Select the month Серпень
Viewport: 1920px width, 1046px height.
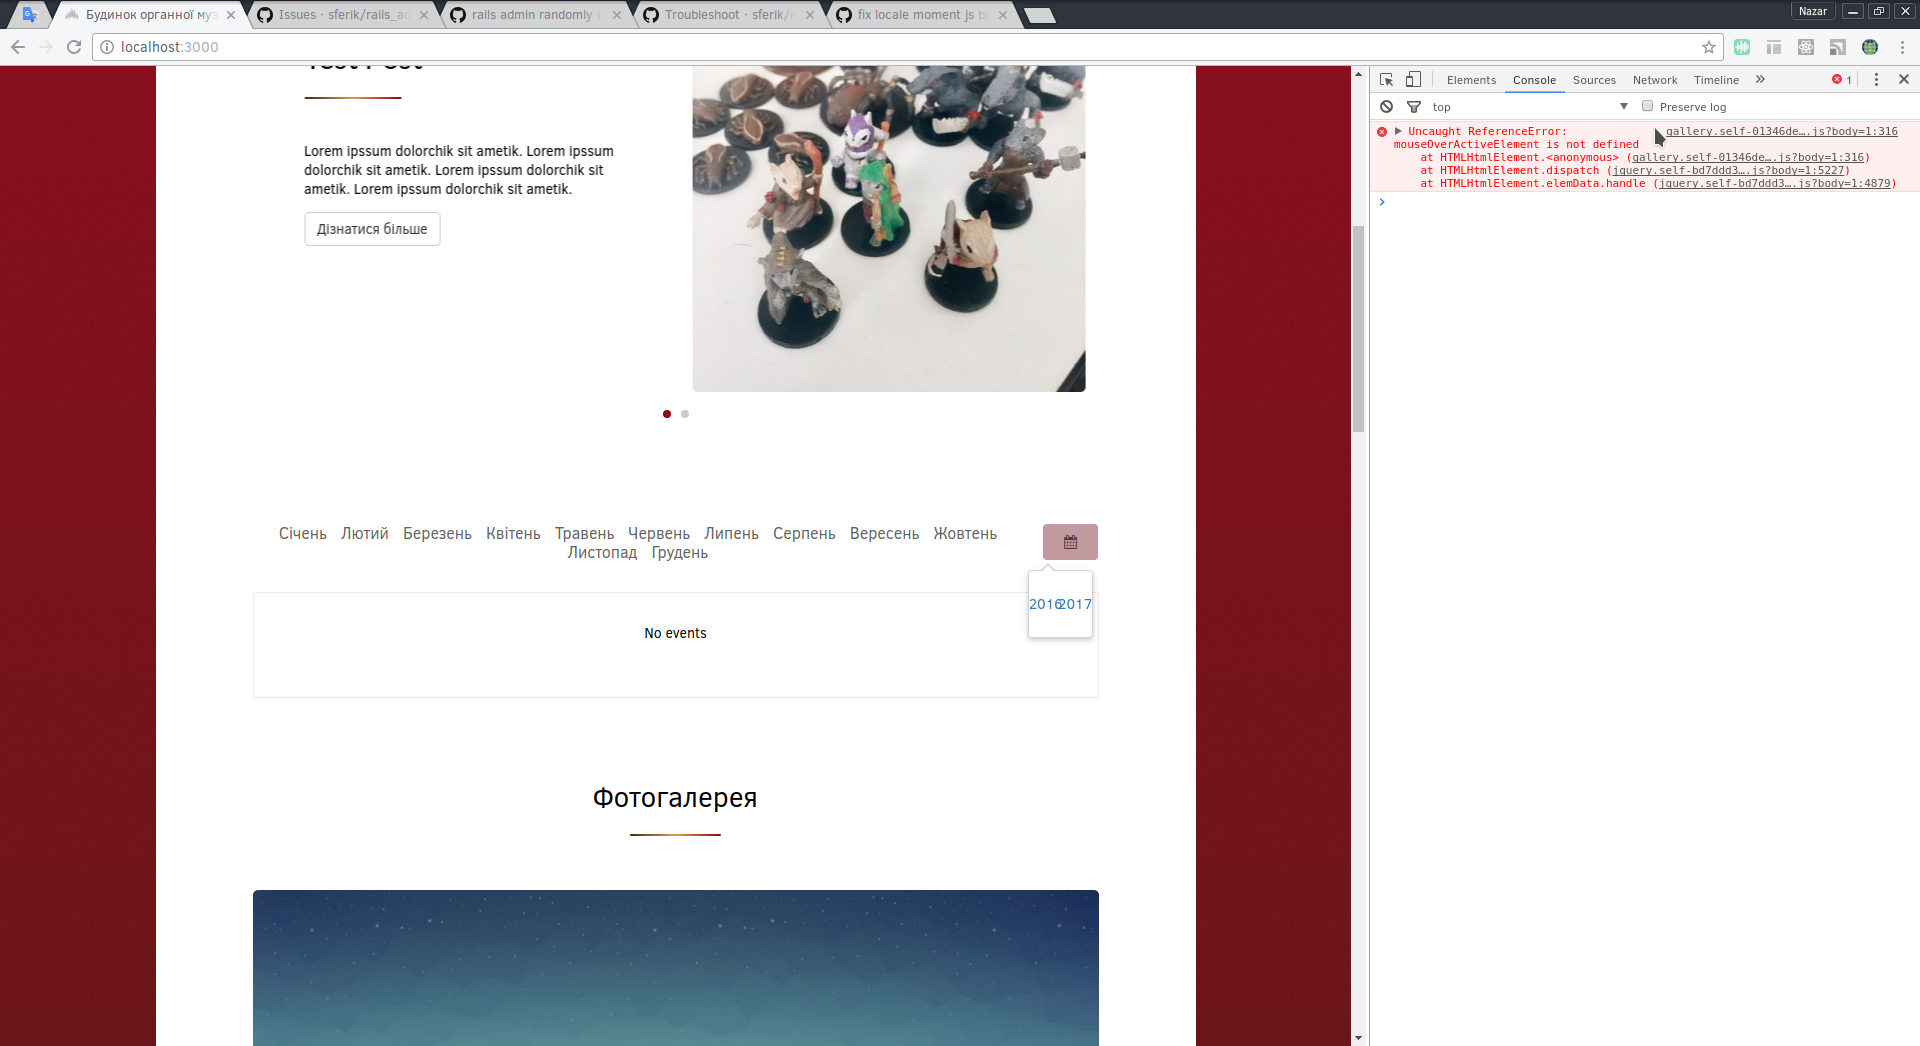804,534
